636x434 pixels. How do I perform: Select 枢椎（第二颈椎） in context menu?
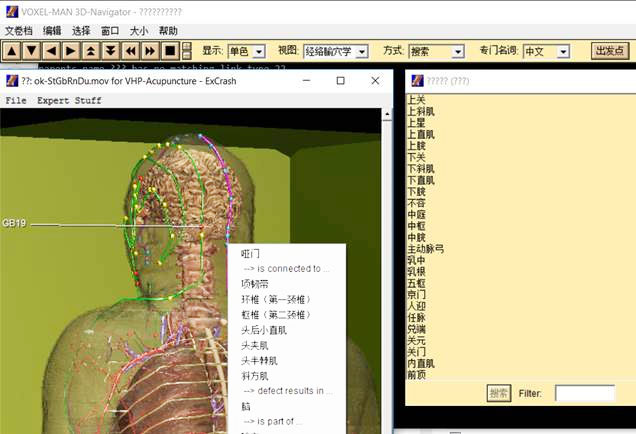pos(276,315)
